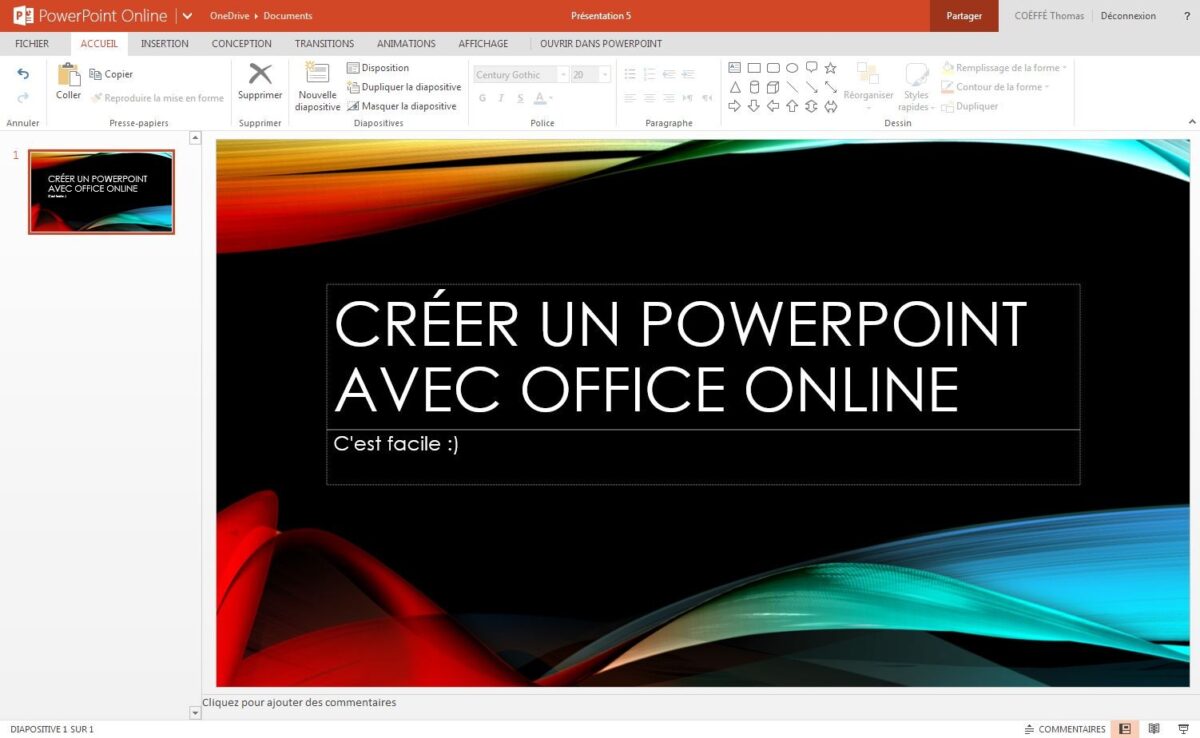Image resolution: width=1200 pixels, height=738 pixels.
Task: Align paragraph text left
Action: click(x=630, y=98)
